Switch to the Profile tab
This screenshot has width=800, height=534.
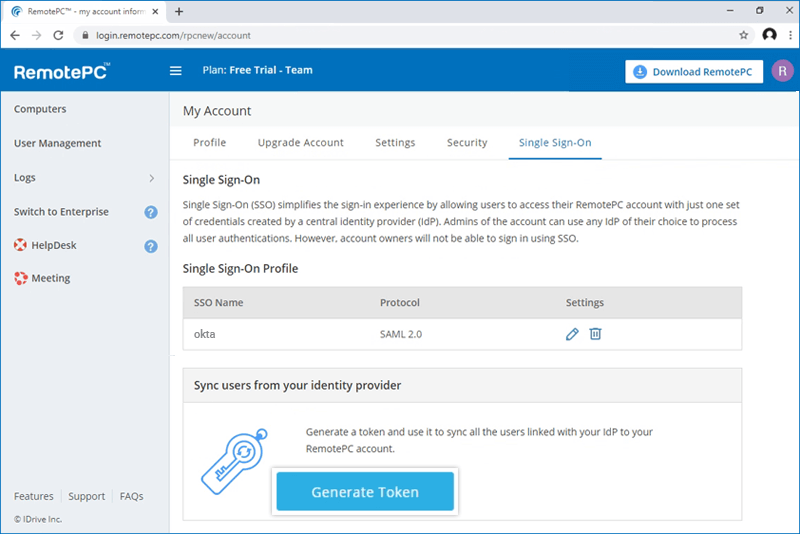click(209, 143)
